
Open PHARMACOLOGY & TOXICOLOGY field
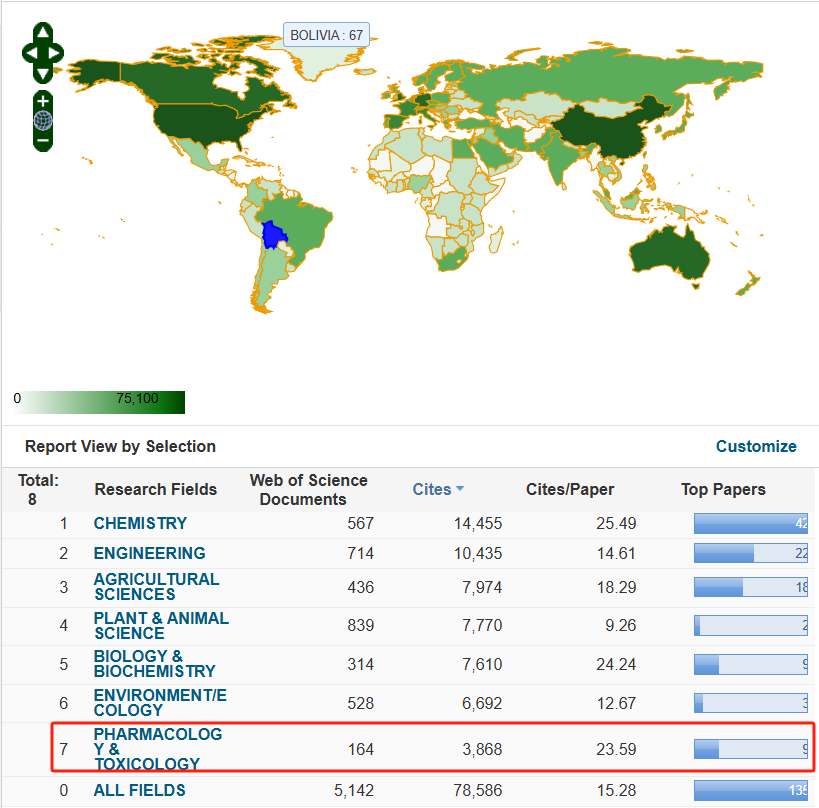[157, 749]
